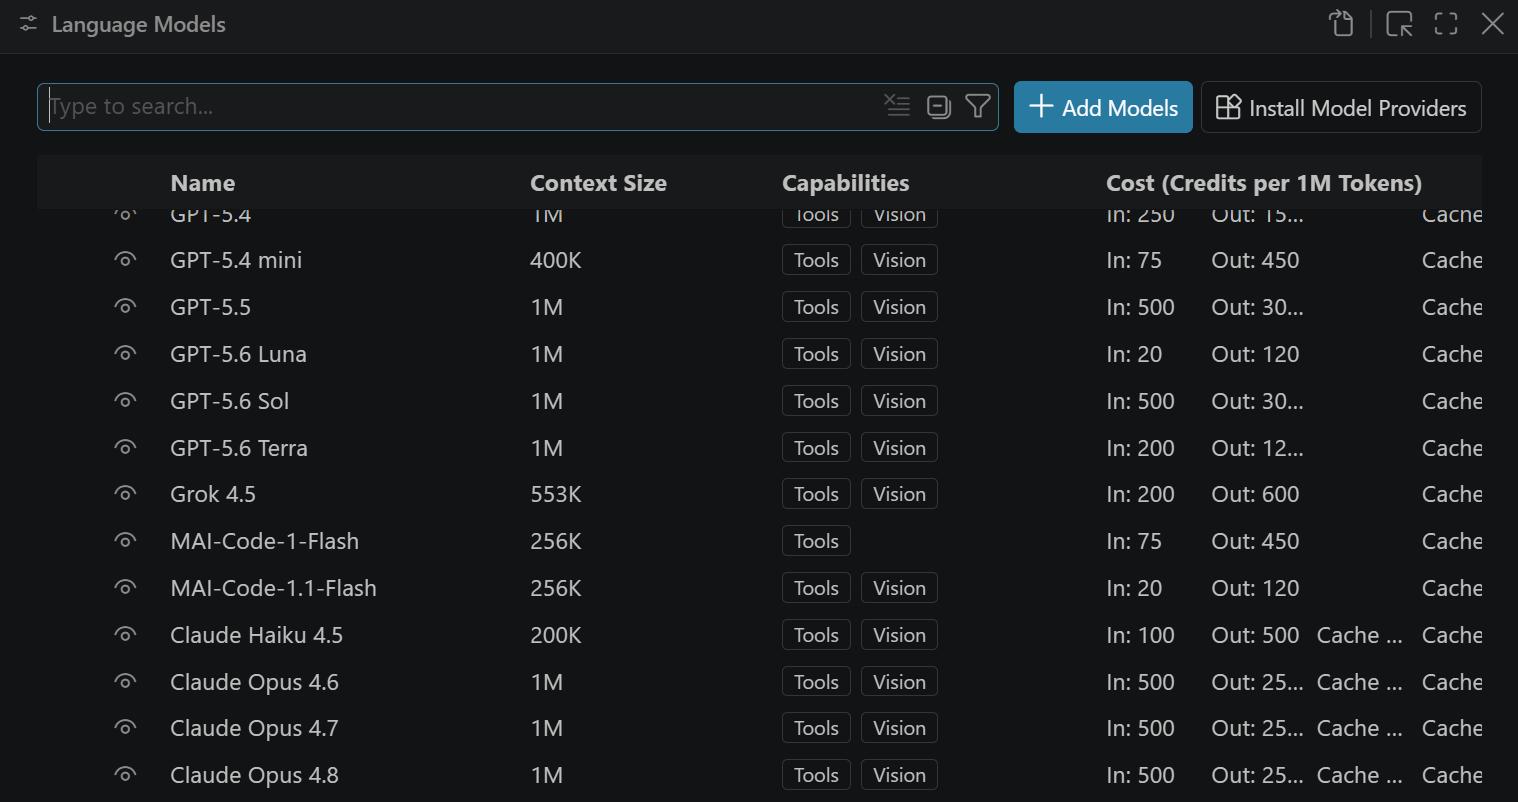Image resolution: width=1518 pixels, height=802 pixels.
Task: Select the MAI-Code-1-Flash row name
Action: click(x=264, y=541)
